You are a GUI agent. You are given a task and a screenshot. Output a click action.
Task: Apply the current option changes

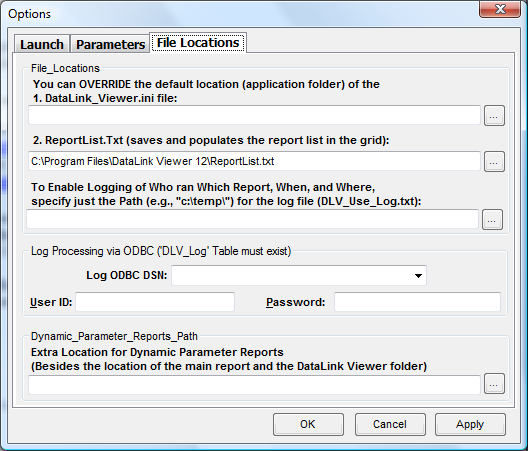470,424
